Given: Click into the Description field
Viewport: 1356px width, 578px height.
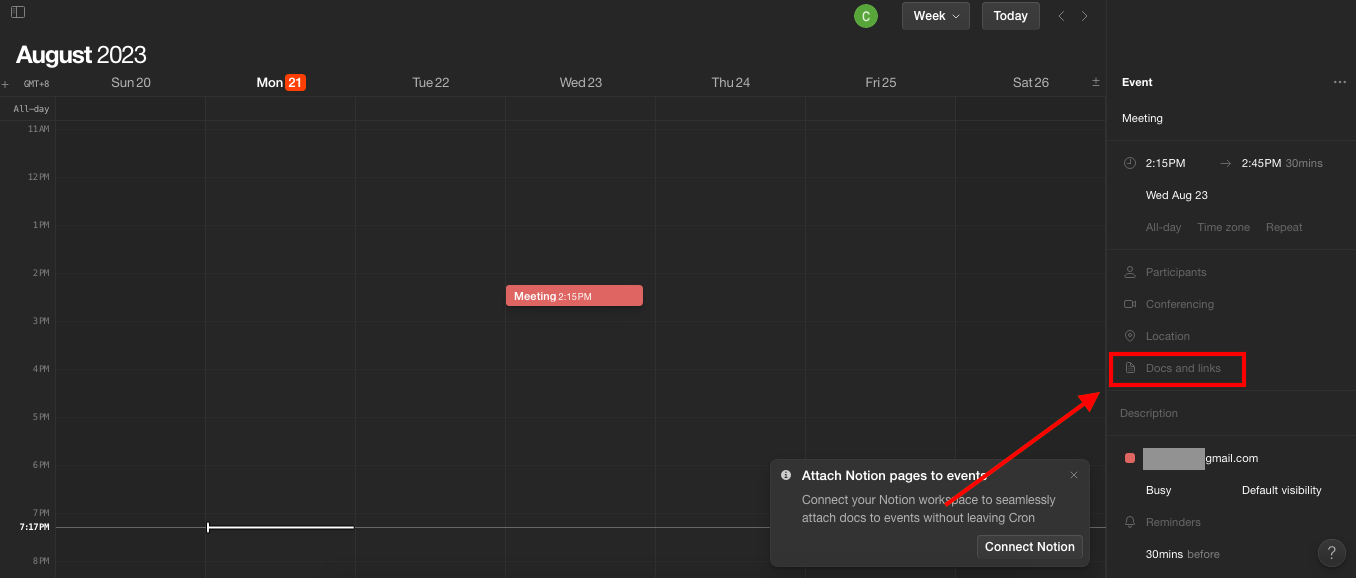Looking at the screenshot, I should 1149,413.
